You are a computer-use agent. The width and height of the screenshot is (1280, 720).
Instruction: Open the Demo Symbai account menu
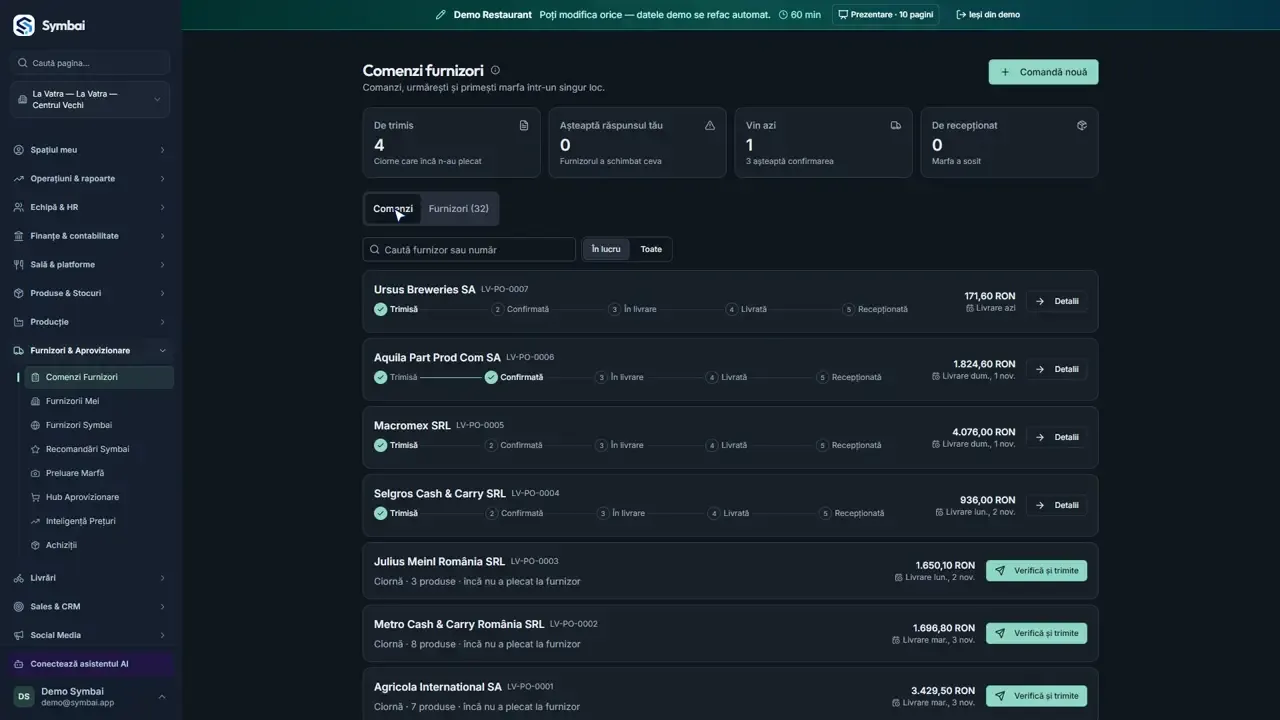91,696
